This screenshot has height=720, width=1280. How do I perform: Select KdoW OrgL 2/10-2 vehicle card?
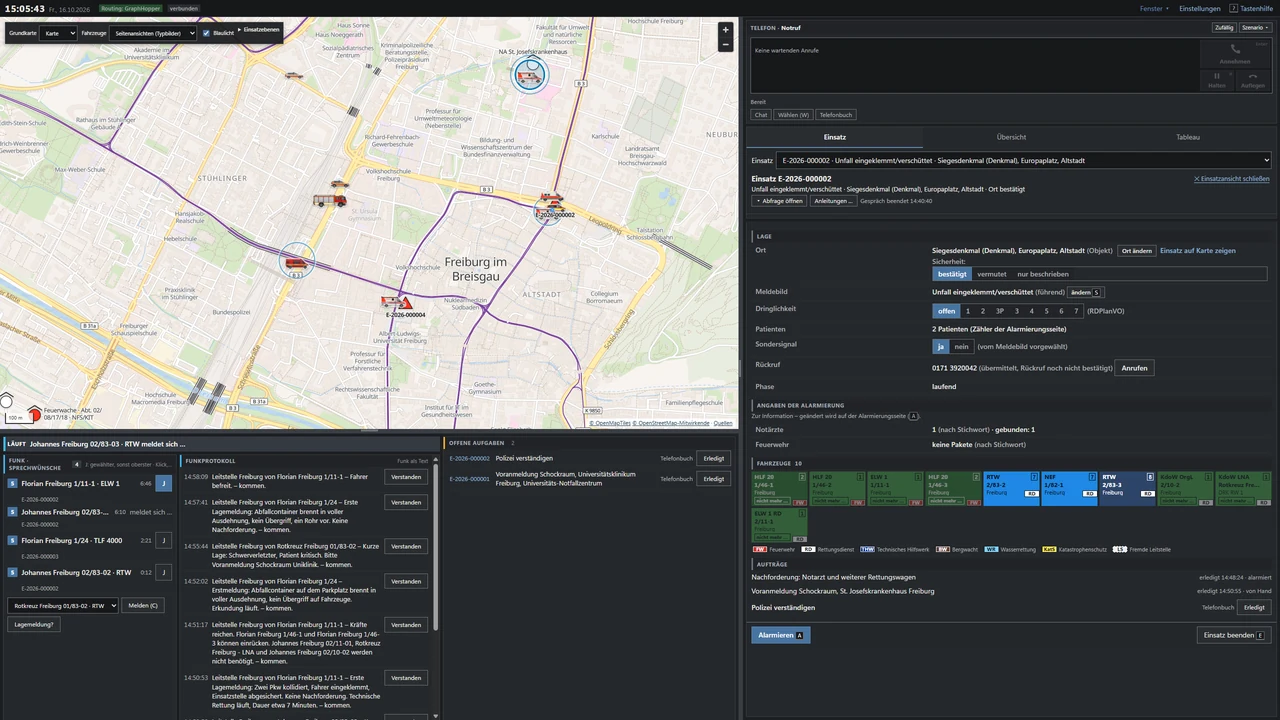pos(1186,488)
